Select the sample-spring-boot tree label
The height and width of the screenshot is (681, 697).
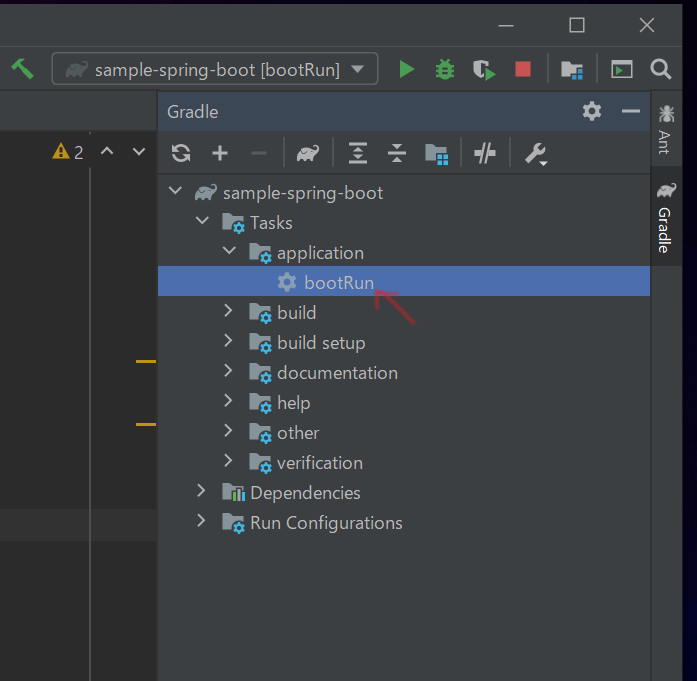point(303,193)
